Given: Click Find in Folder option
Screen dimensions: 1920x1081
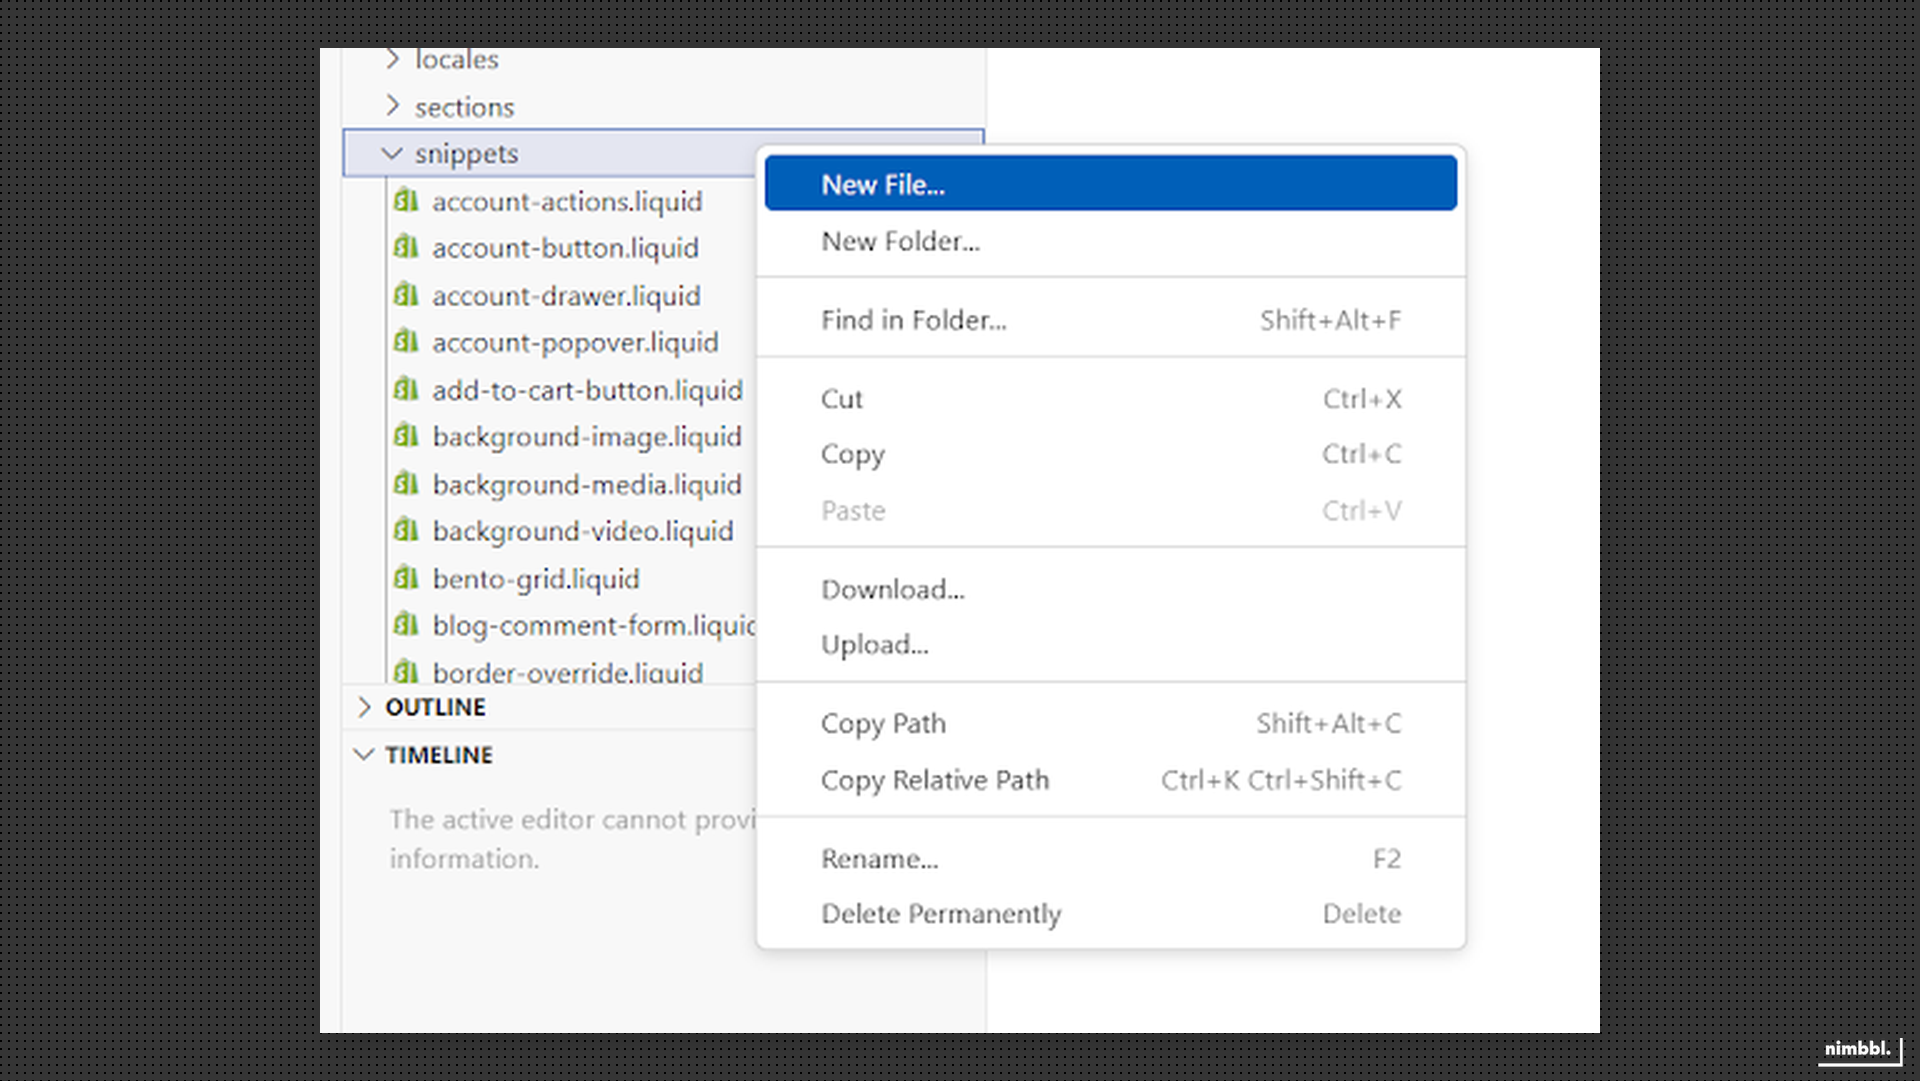Looking at the screenshot, I should pos(913,320).
